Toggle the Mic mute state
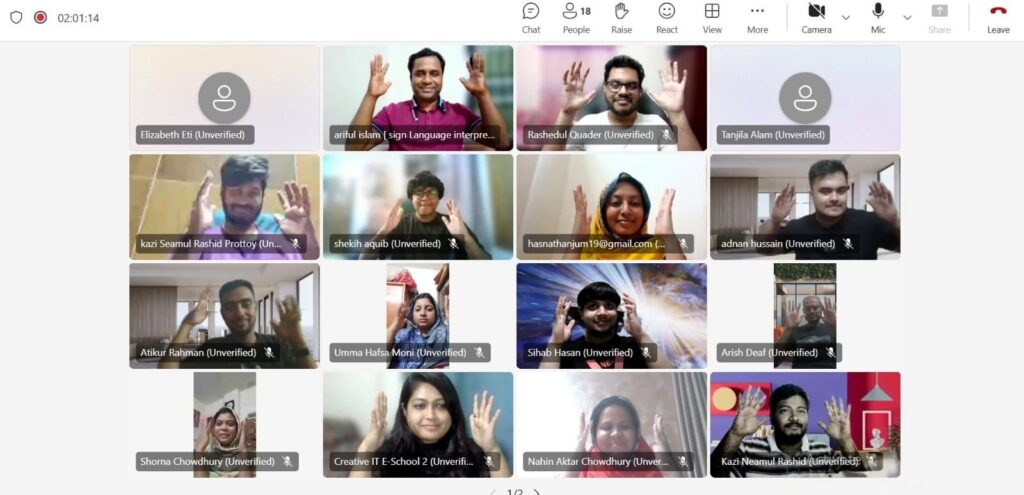Image resolution: width=1024 pixels, height=495 pixels. click(x=878, y=17)
